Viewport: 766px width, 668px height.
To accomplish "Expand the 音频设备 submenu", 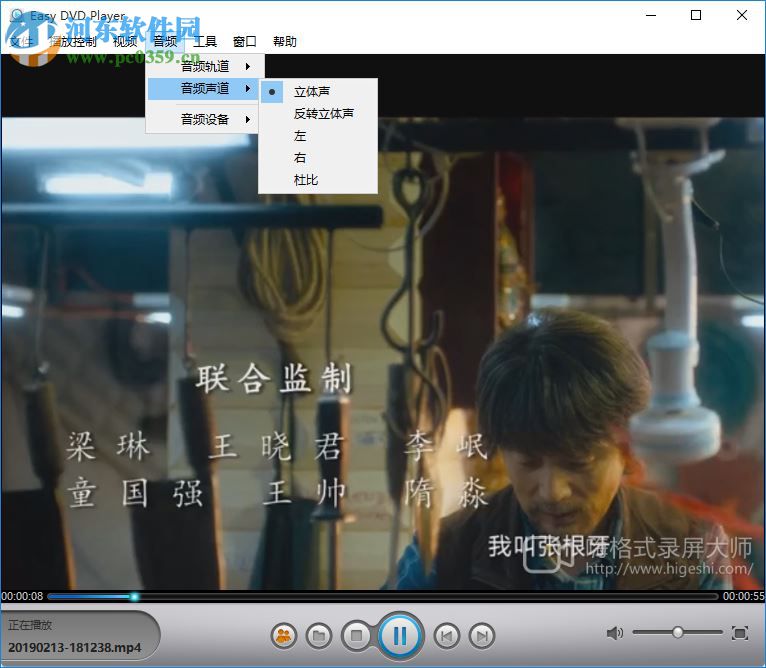I will pos(205,119).
